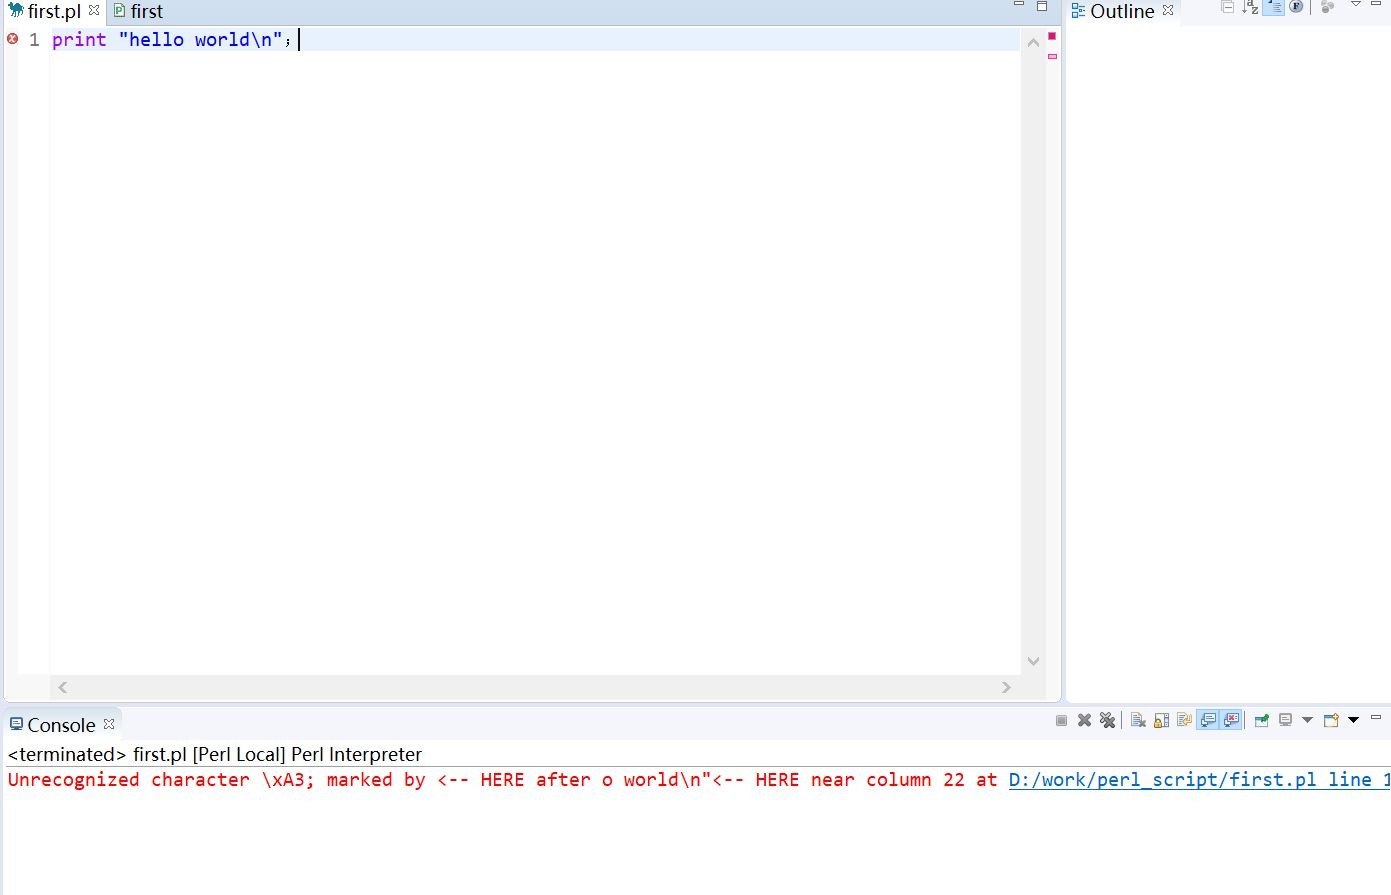Toggle Console scroll lock
Image resolution: width=1391 pixels, height=895 pixels.
pyautogui.click(x=1161, y=720)
